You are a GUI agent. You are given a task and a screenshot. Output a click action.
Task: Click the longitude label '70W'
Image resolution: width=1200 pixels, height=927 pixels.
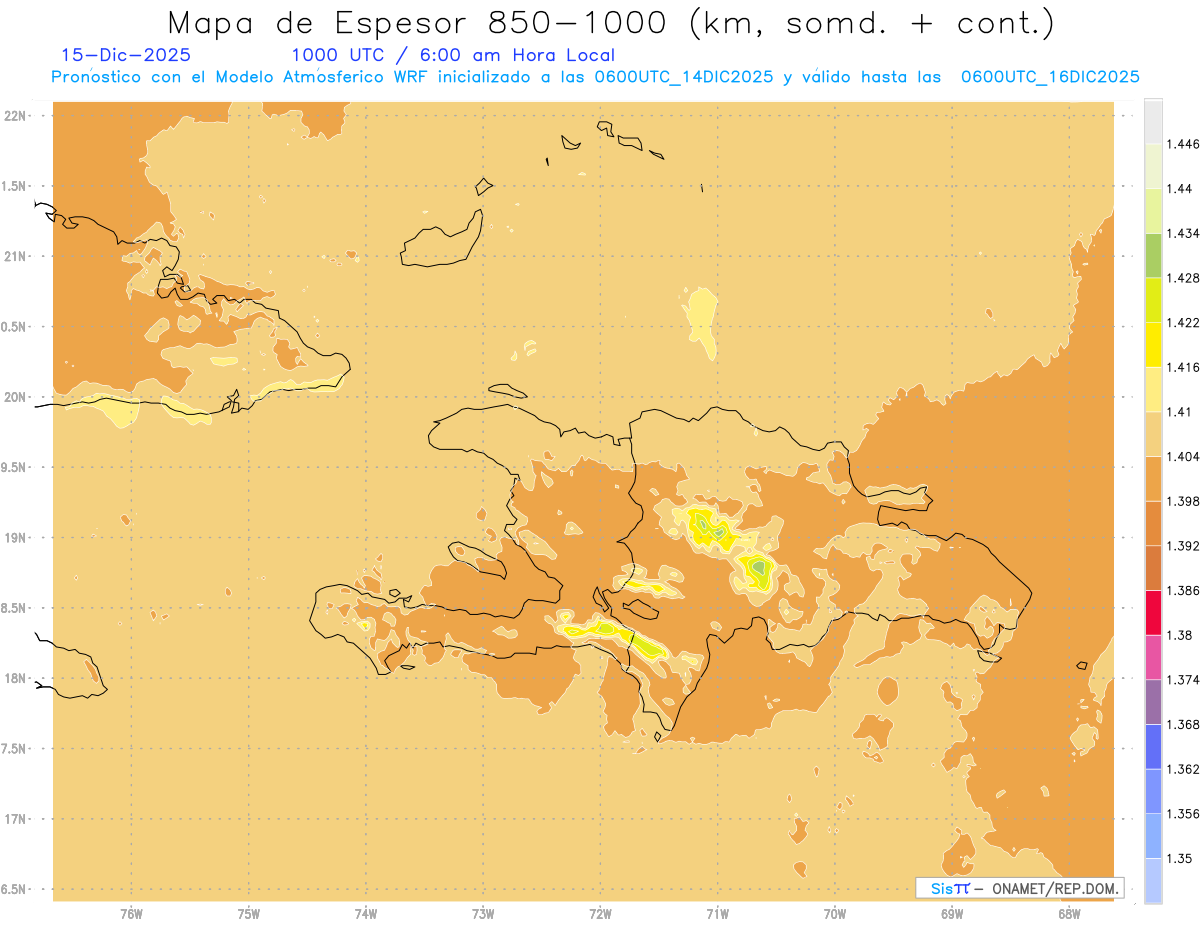[835, 914]
